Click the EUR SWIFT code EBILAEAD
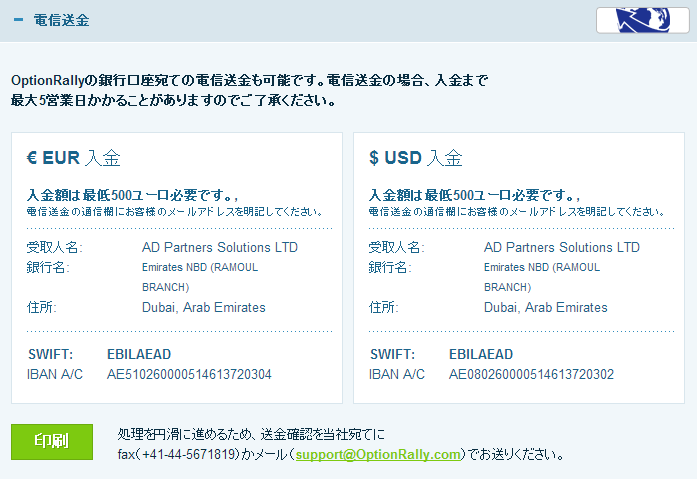This screenshot has height=479, width=697. click(x=139, y=354)
